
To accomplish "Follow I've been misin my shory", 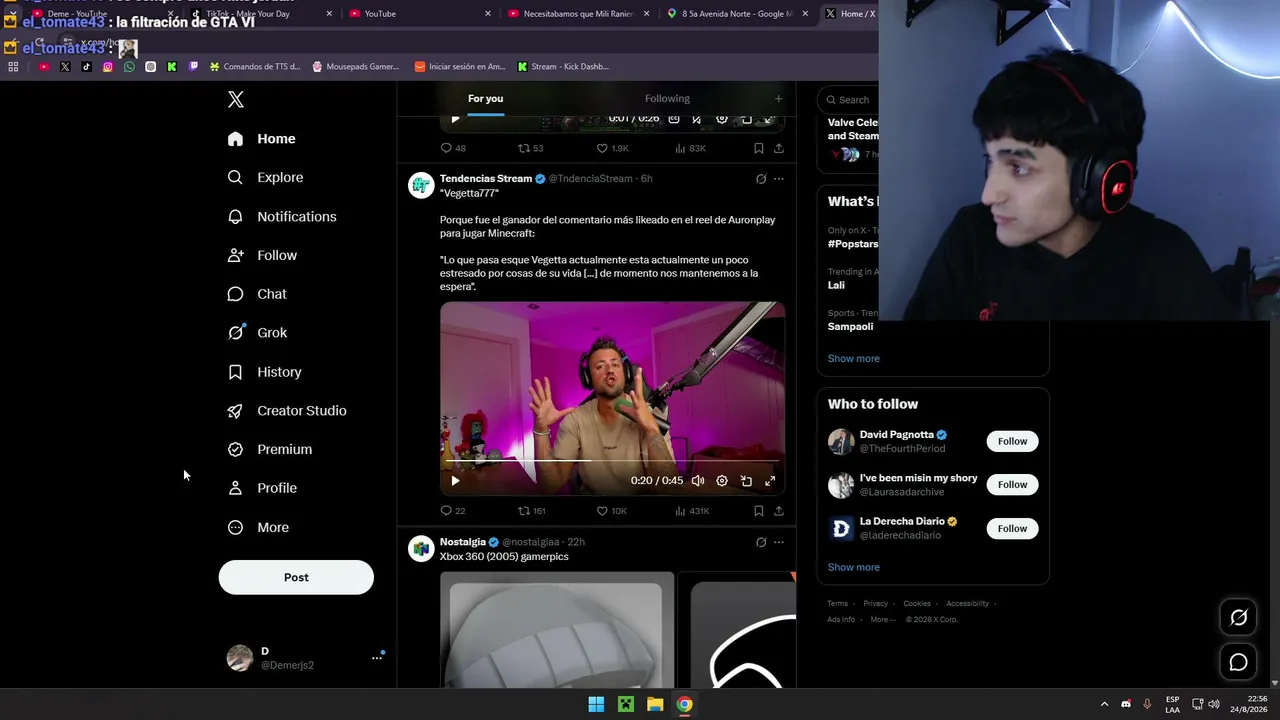I will pyautogui.click(x=1012, y=485).
